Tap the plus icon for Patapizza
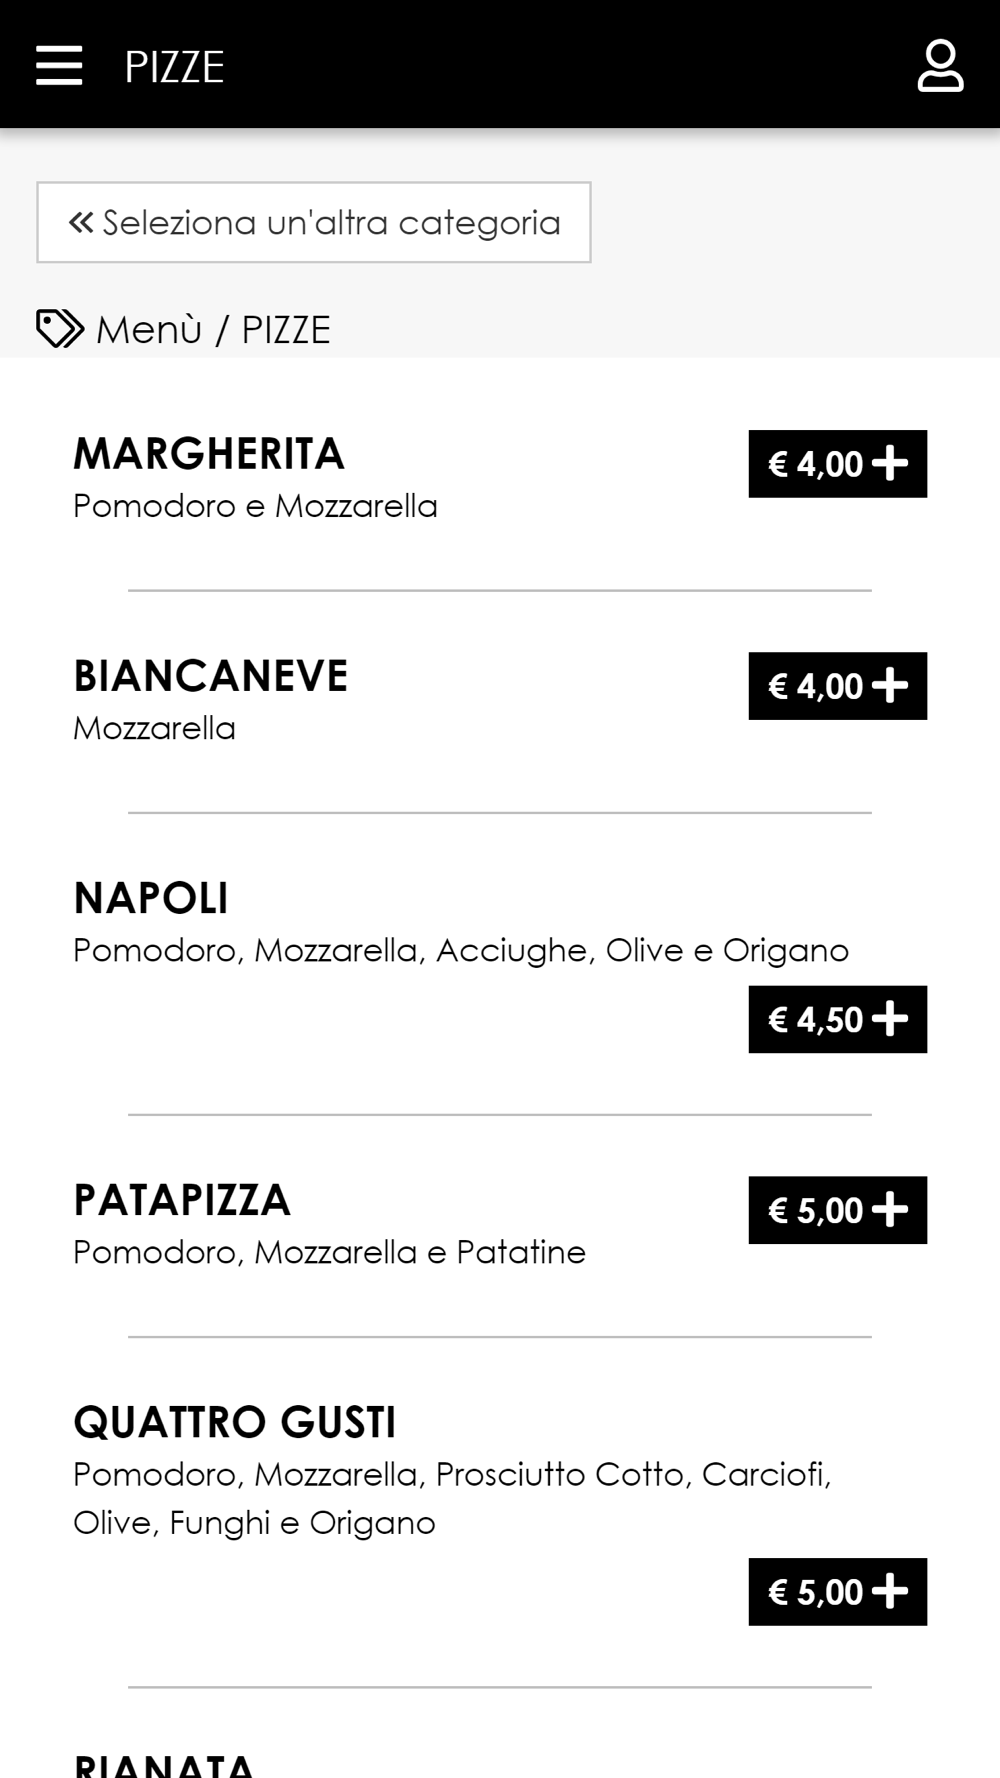This screenshot has width=1000, height=1778. tap(889, 1210)
